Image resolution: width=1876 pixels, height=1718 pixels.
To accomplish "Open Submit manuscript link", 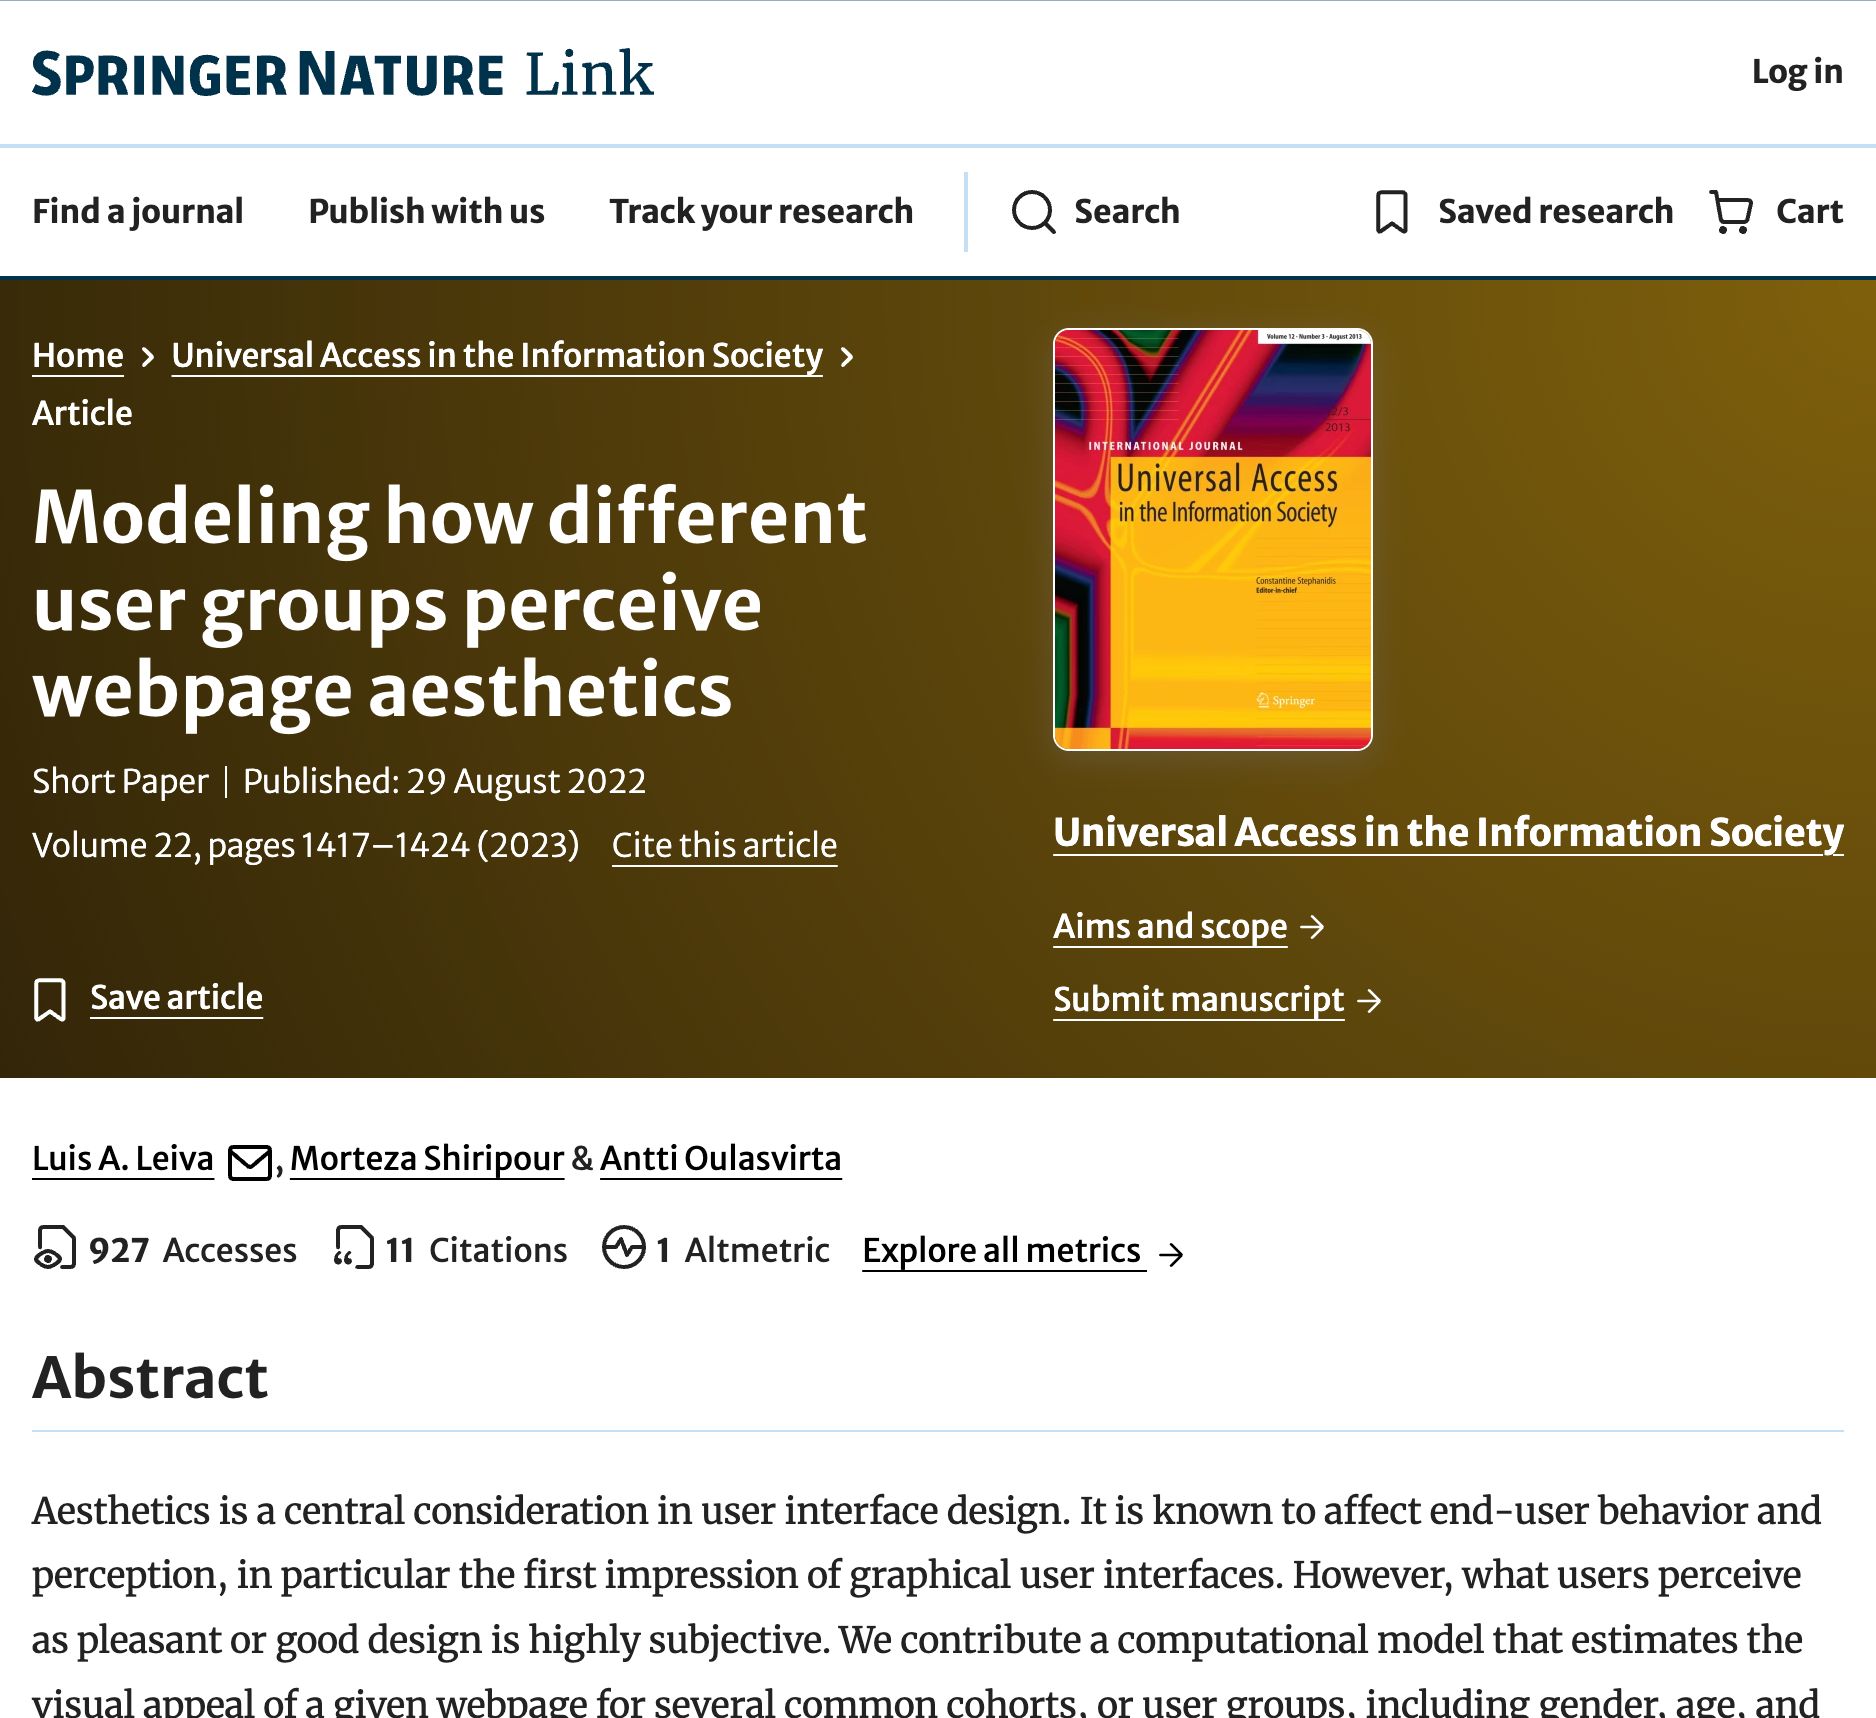I will coord(1198,999).
